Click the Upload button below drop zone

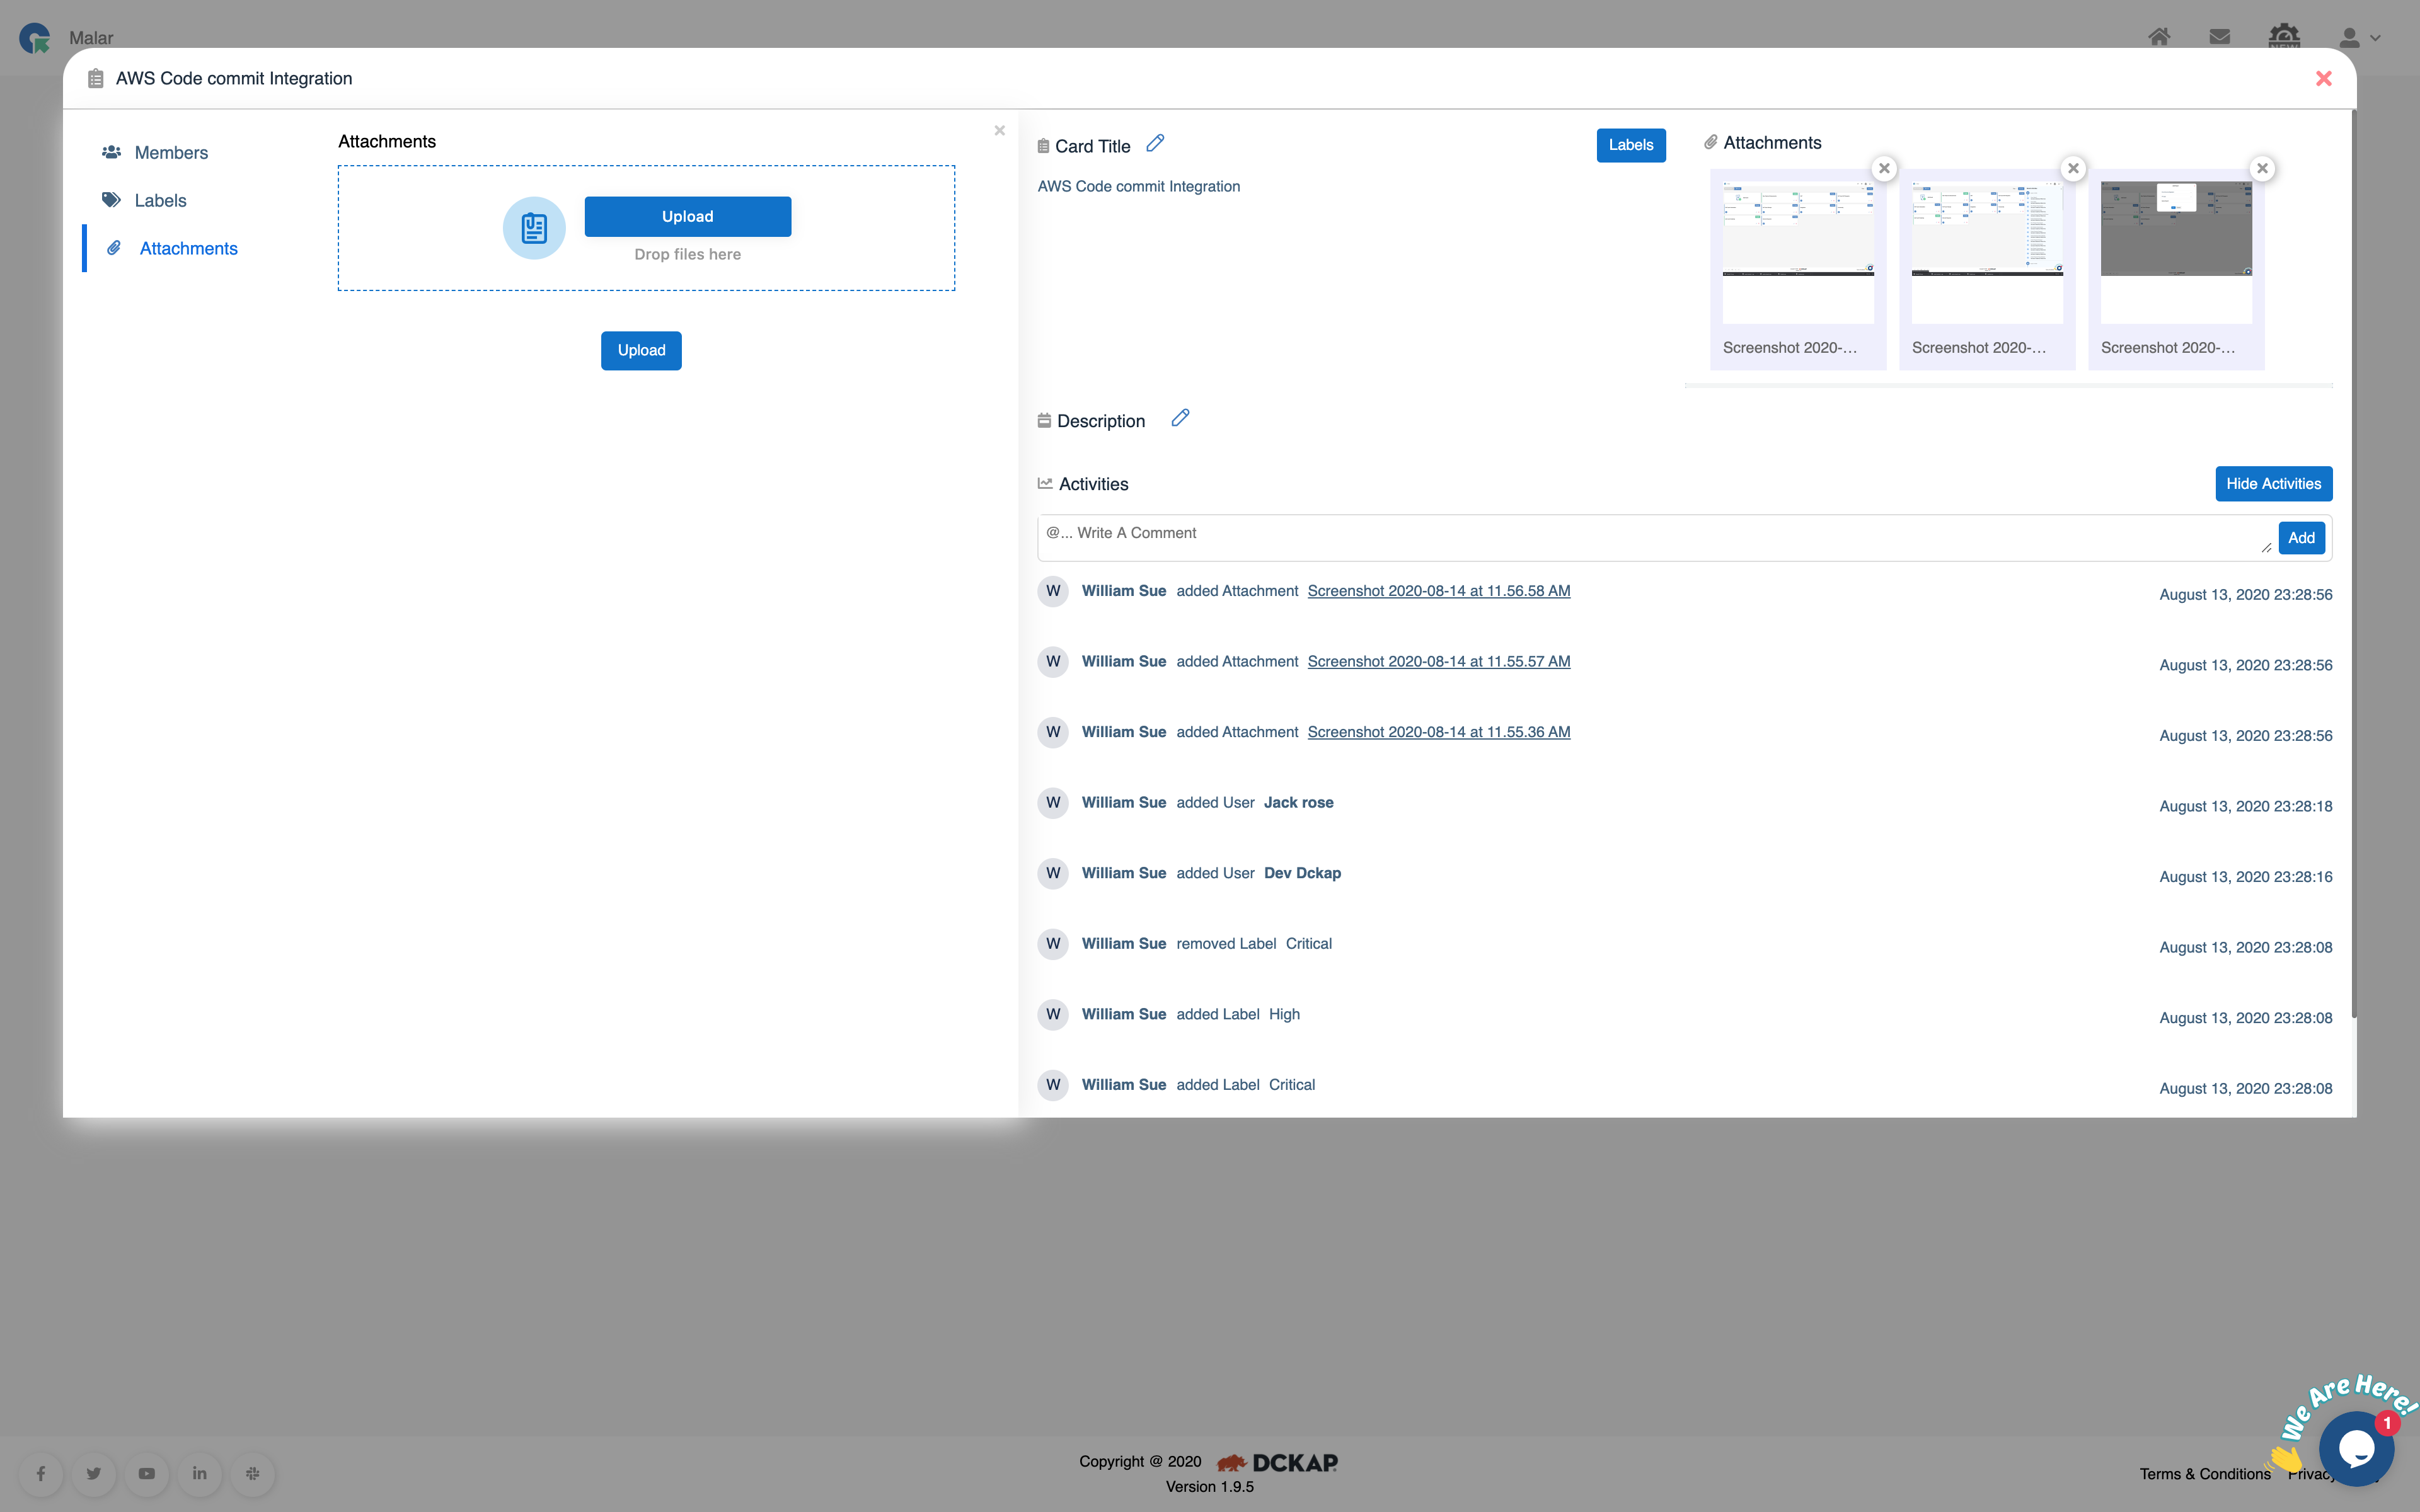641,350
